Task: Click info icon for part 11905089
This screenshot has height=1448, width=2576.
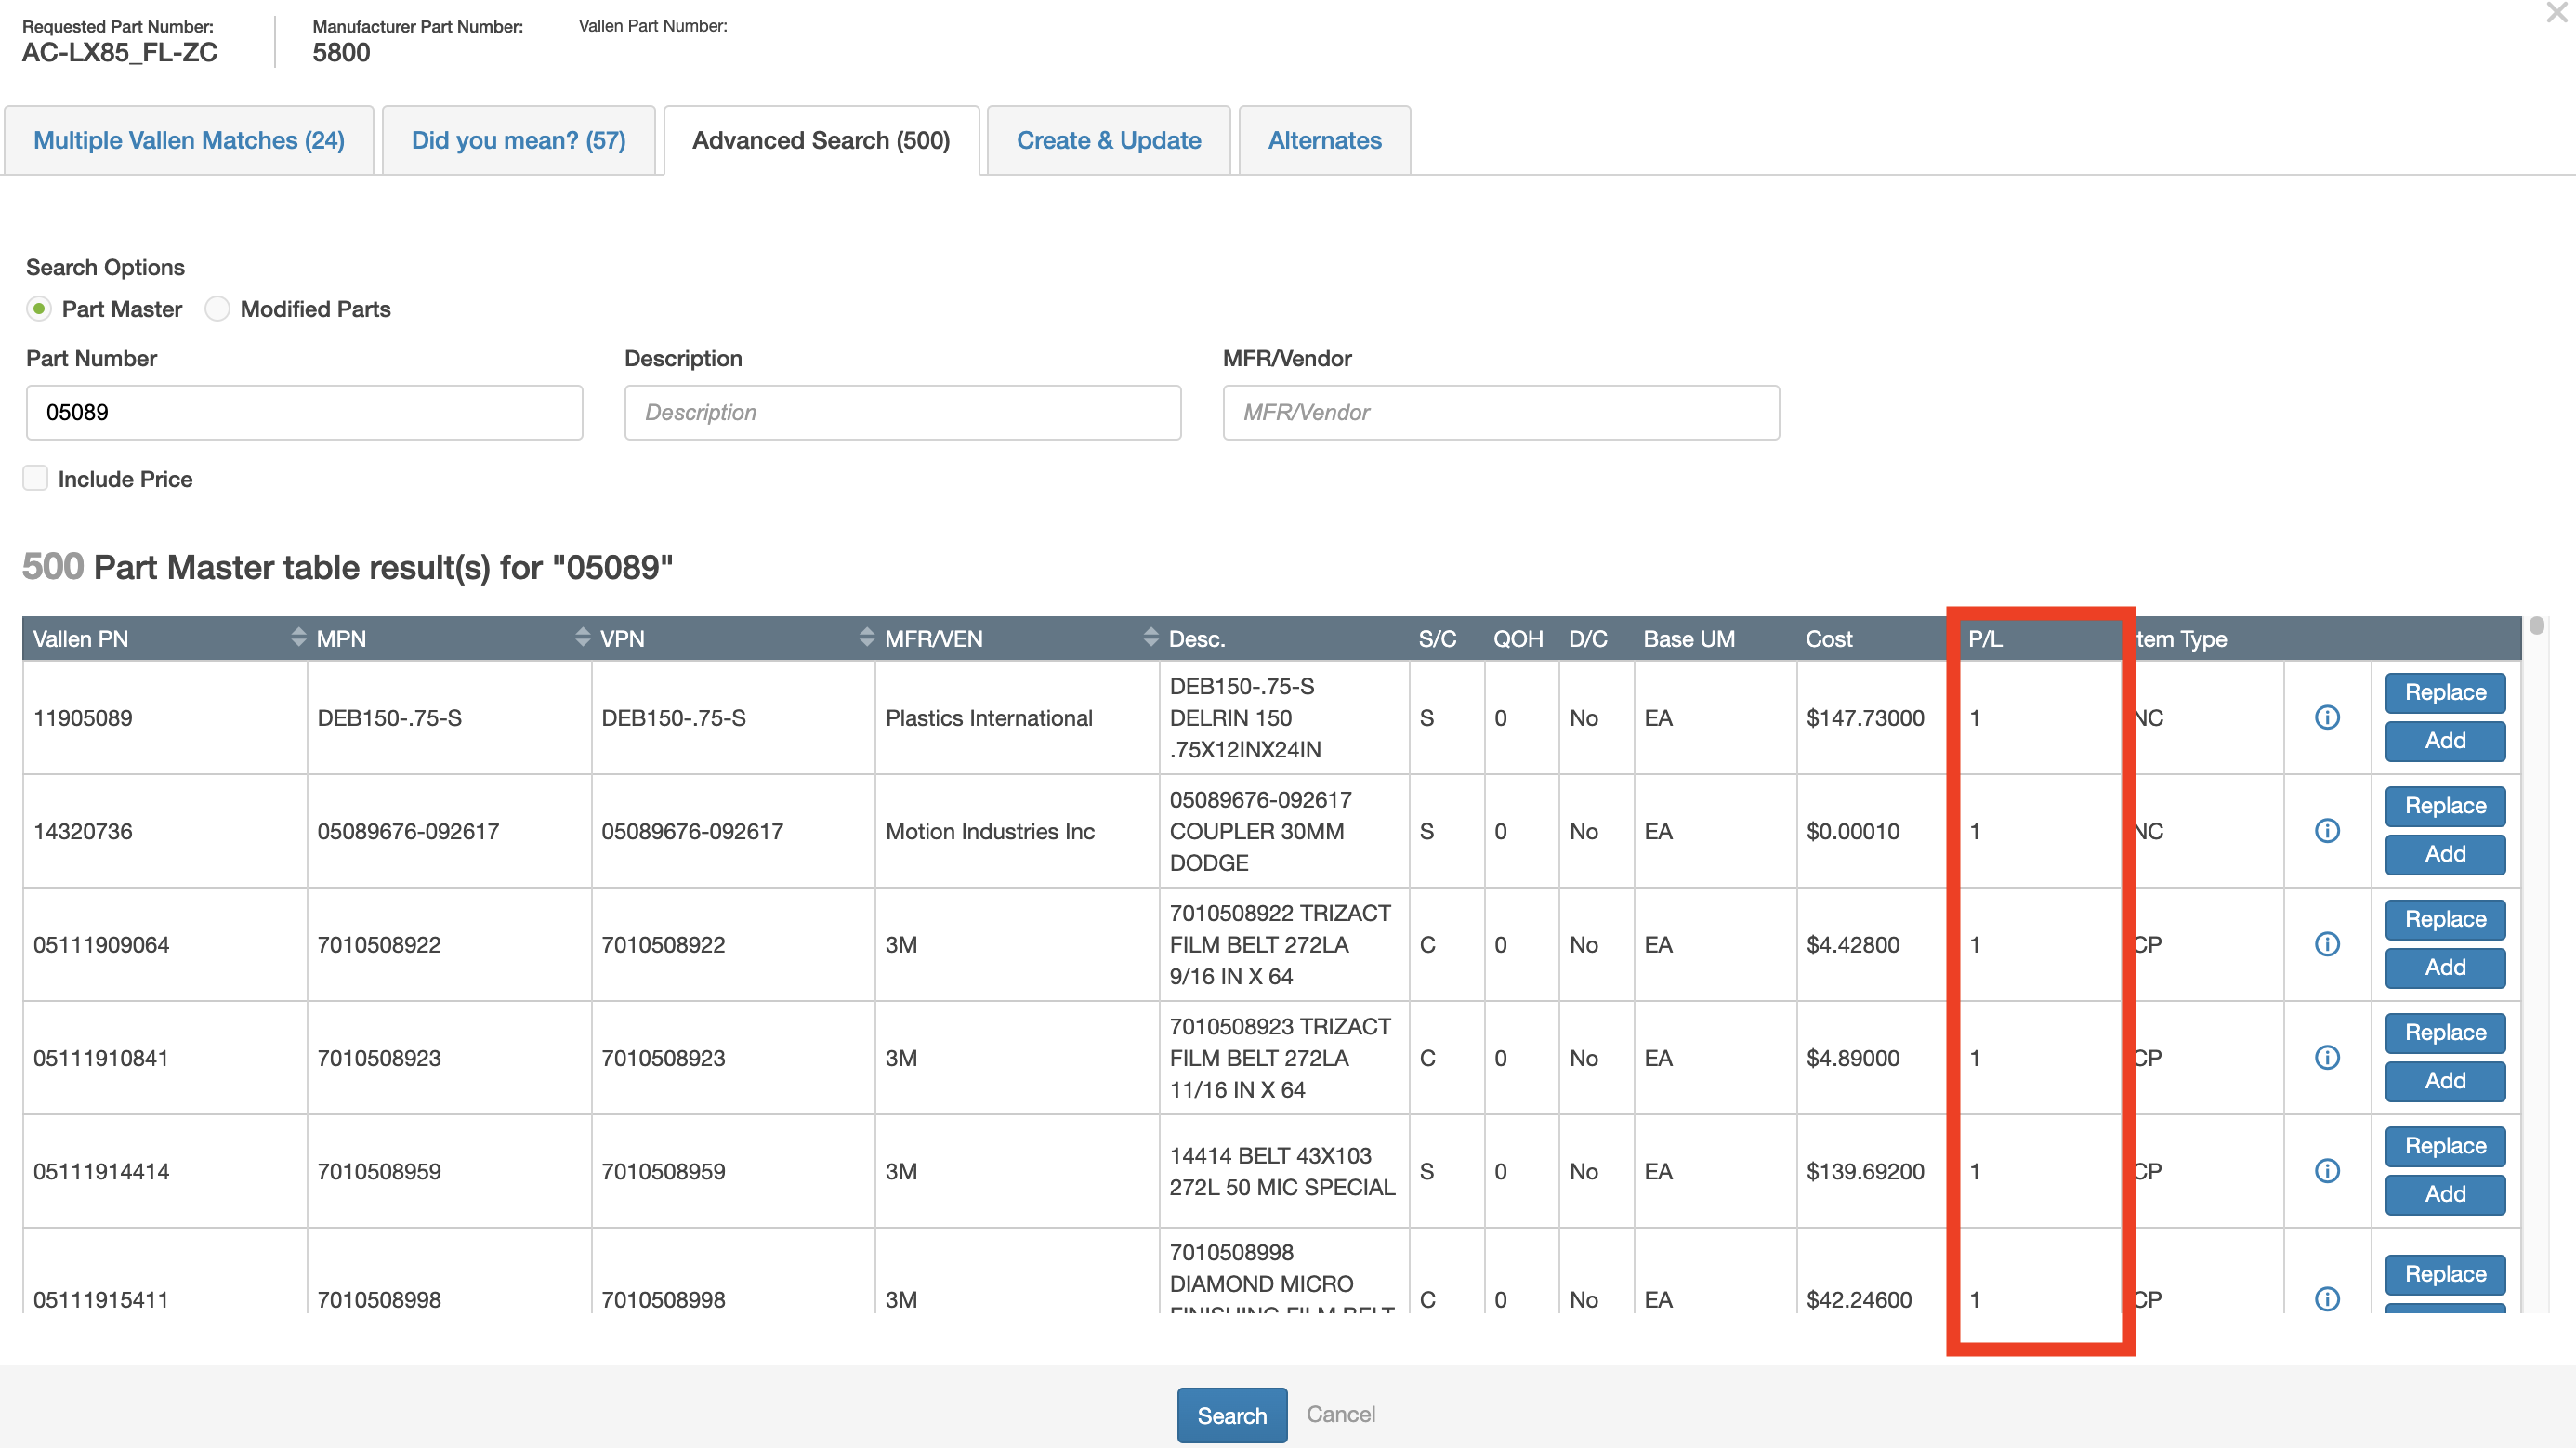Action: tap(2327, 717)
